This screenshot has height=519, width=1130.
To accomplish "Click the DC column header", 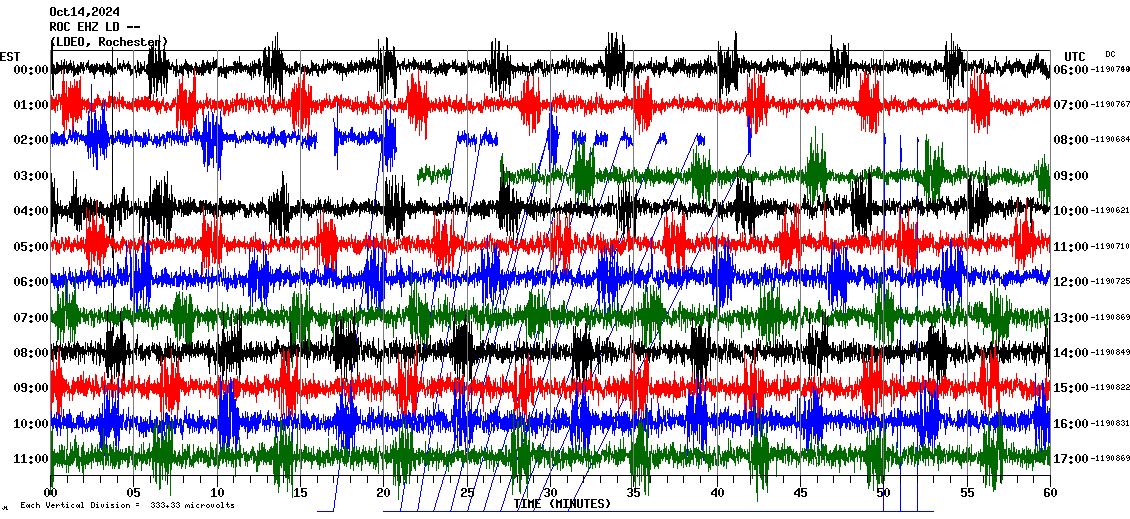I will pyautogui.click(x=1110, y=54).
